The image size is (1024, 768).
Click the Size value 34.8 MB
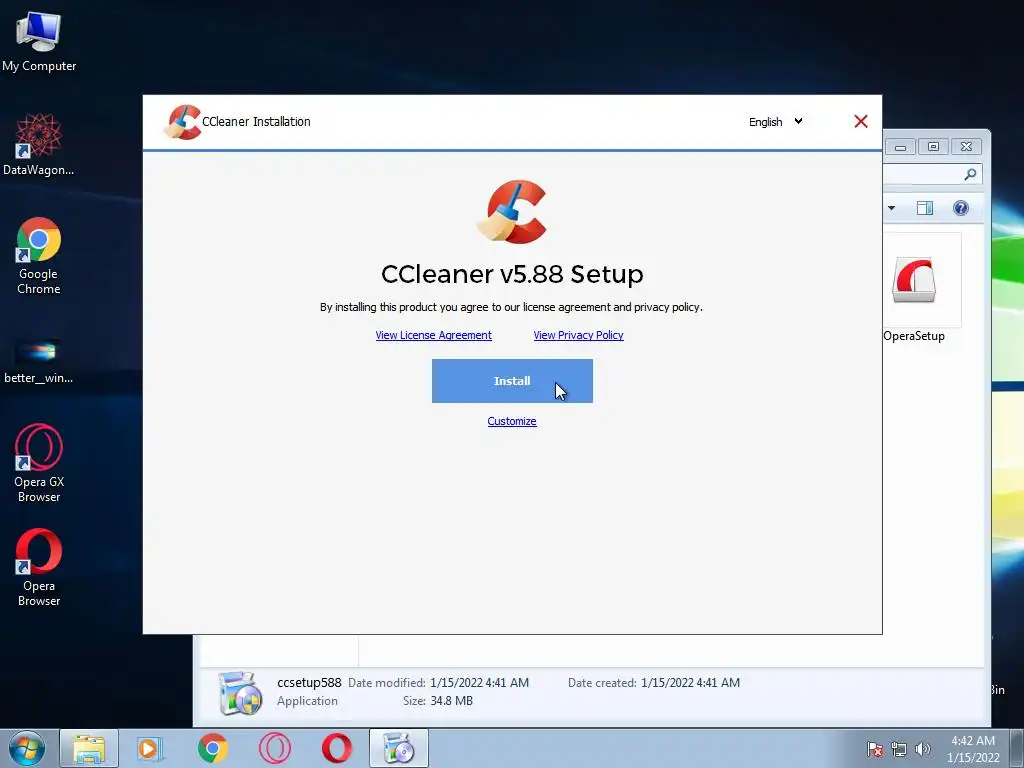tap(451, 701)
